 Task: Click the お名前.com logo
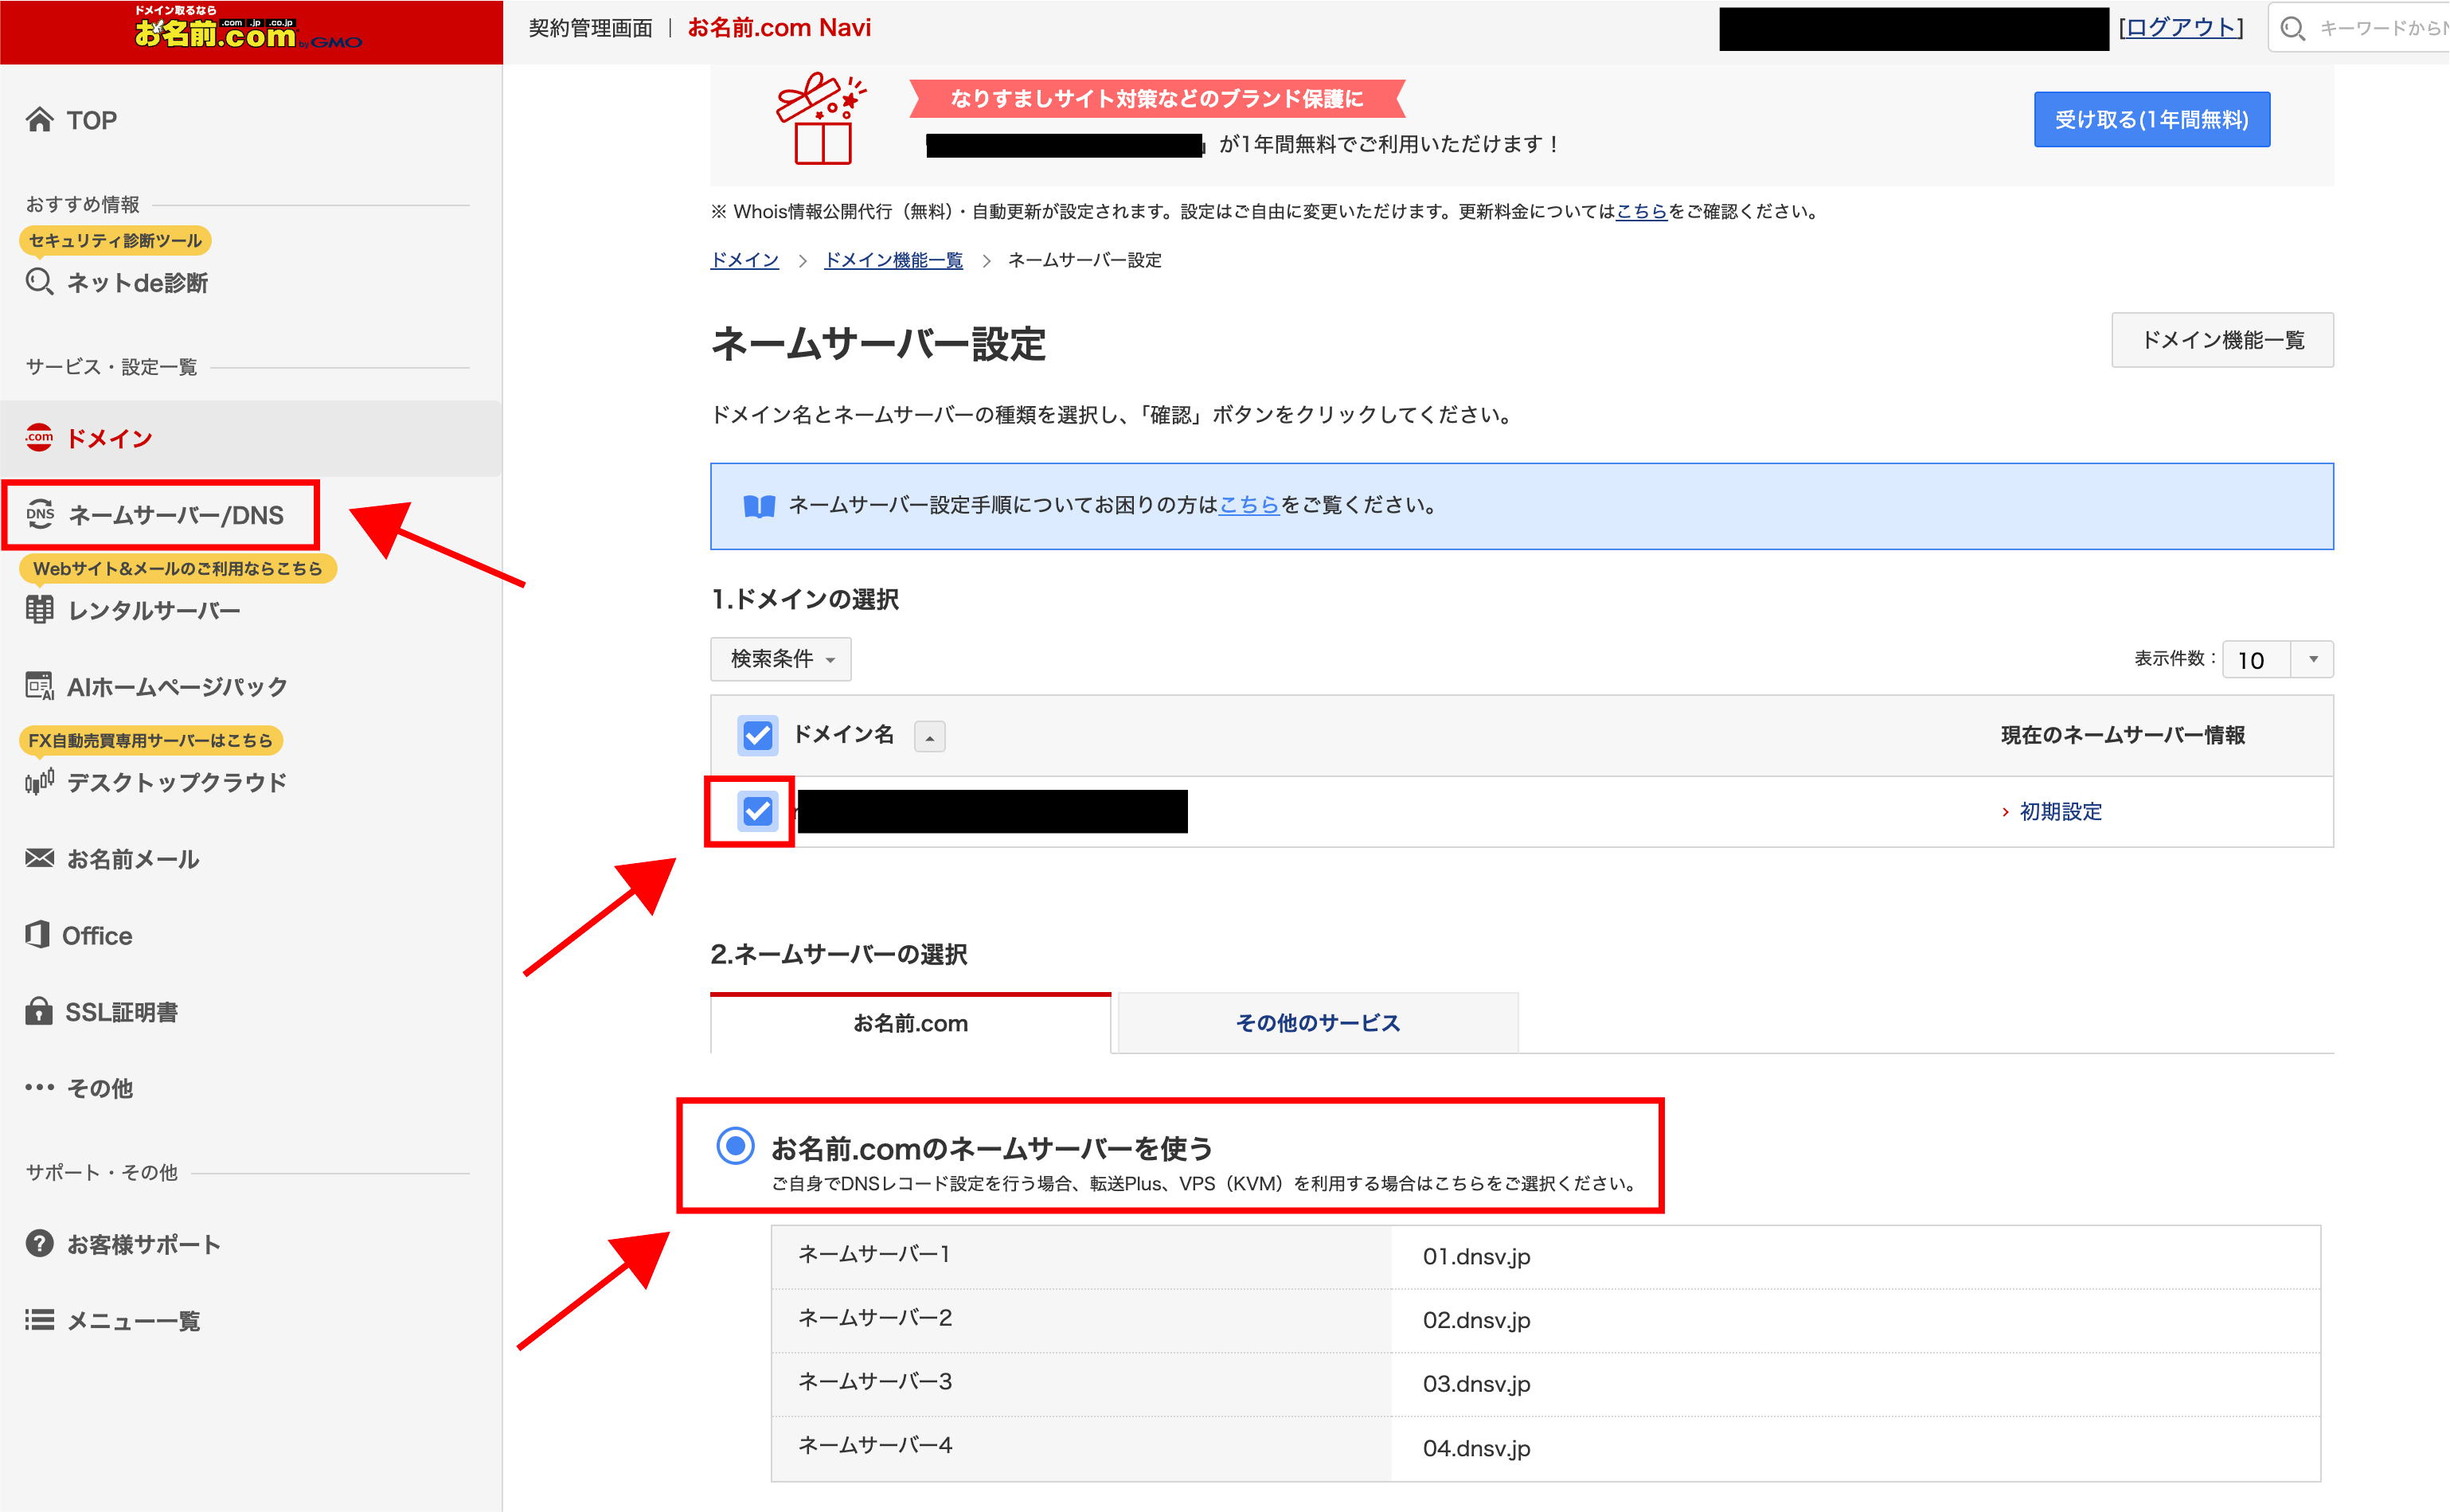click(247, 28)
